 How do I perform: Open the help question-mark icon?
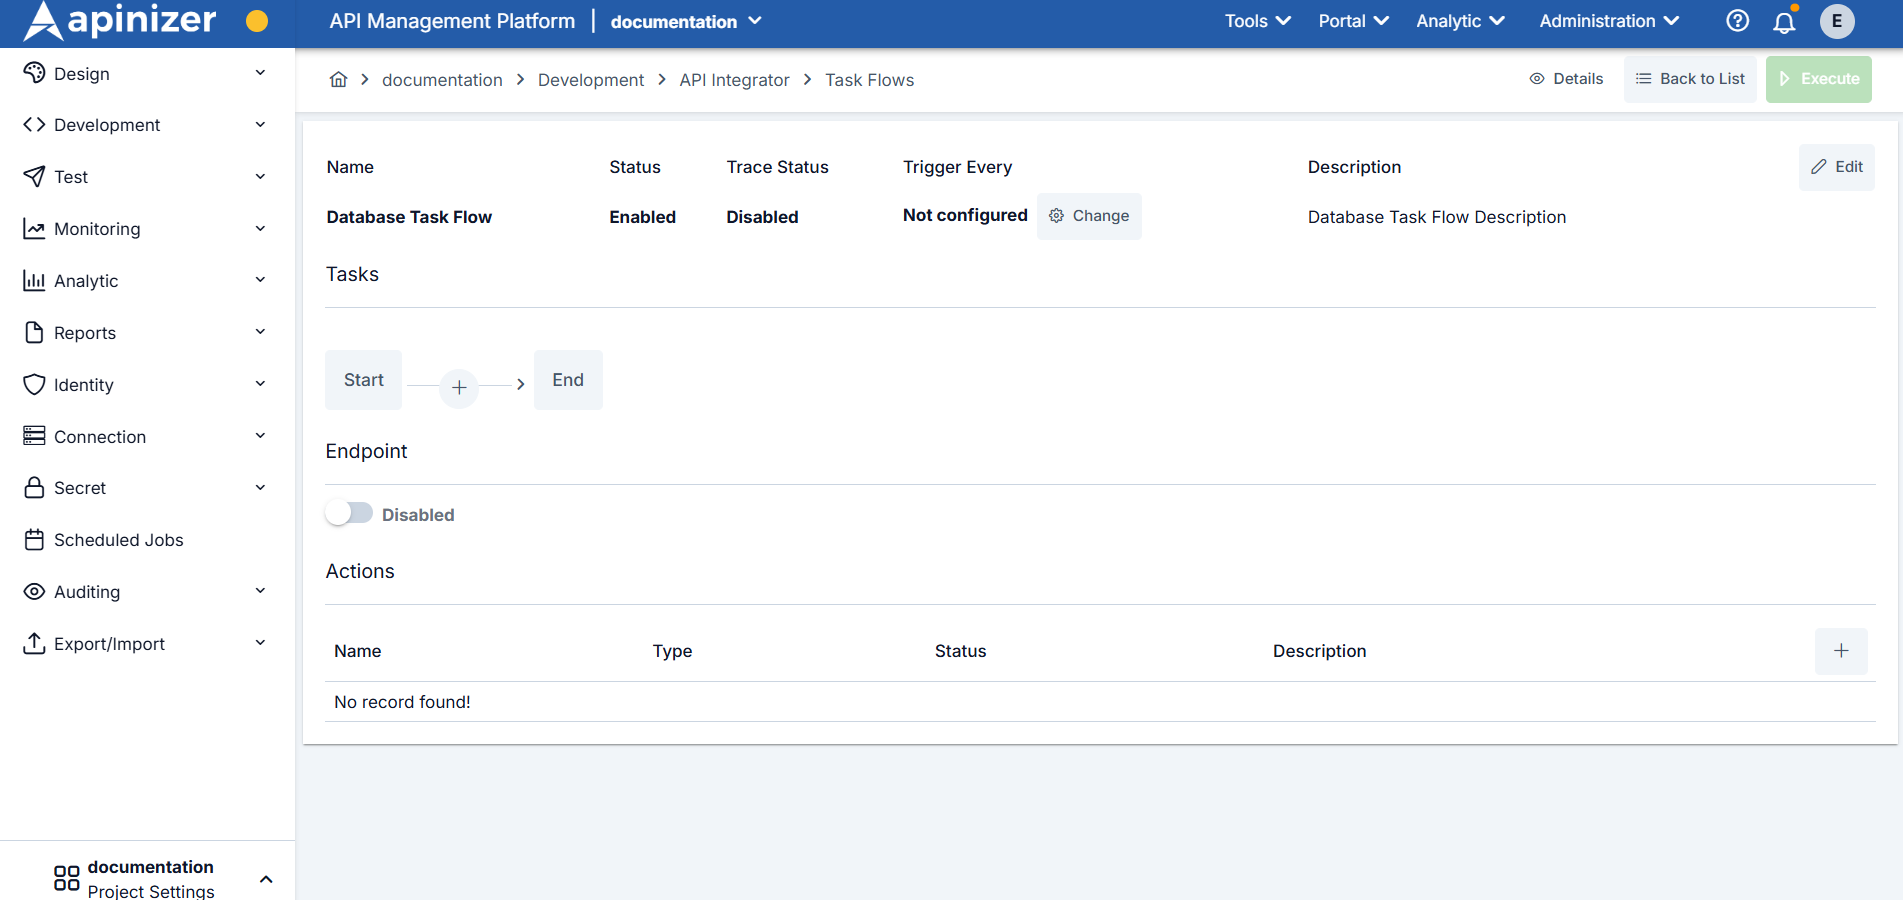coord(1737,20)
